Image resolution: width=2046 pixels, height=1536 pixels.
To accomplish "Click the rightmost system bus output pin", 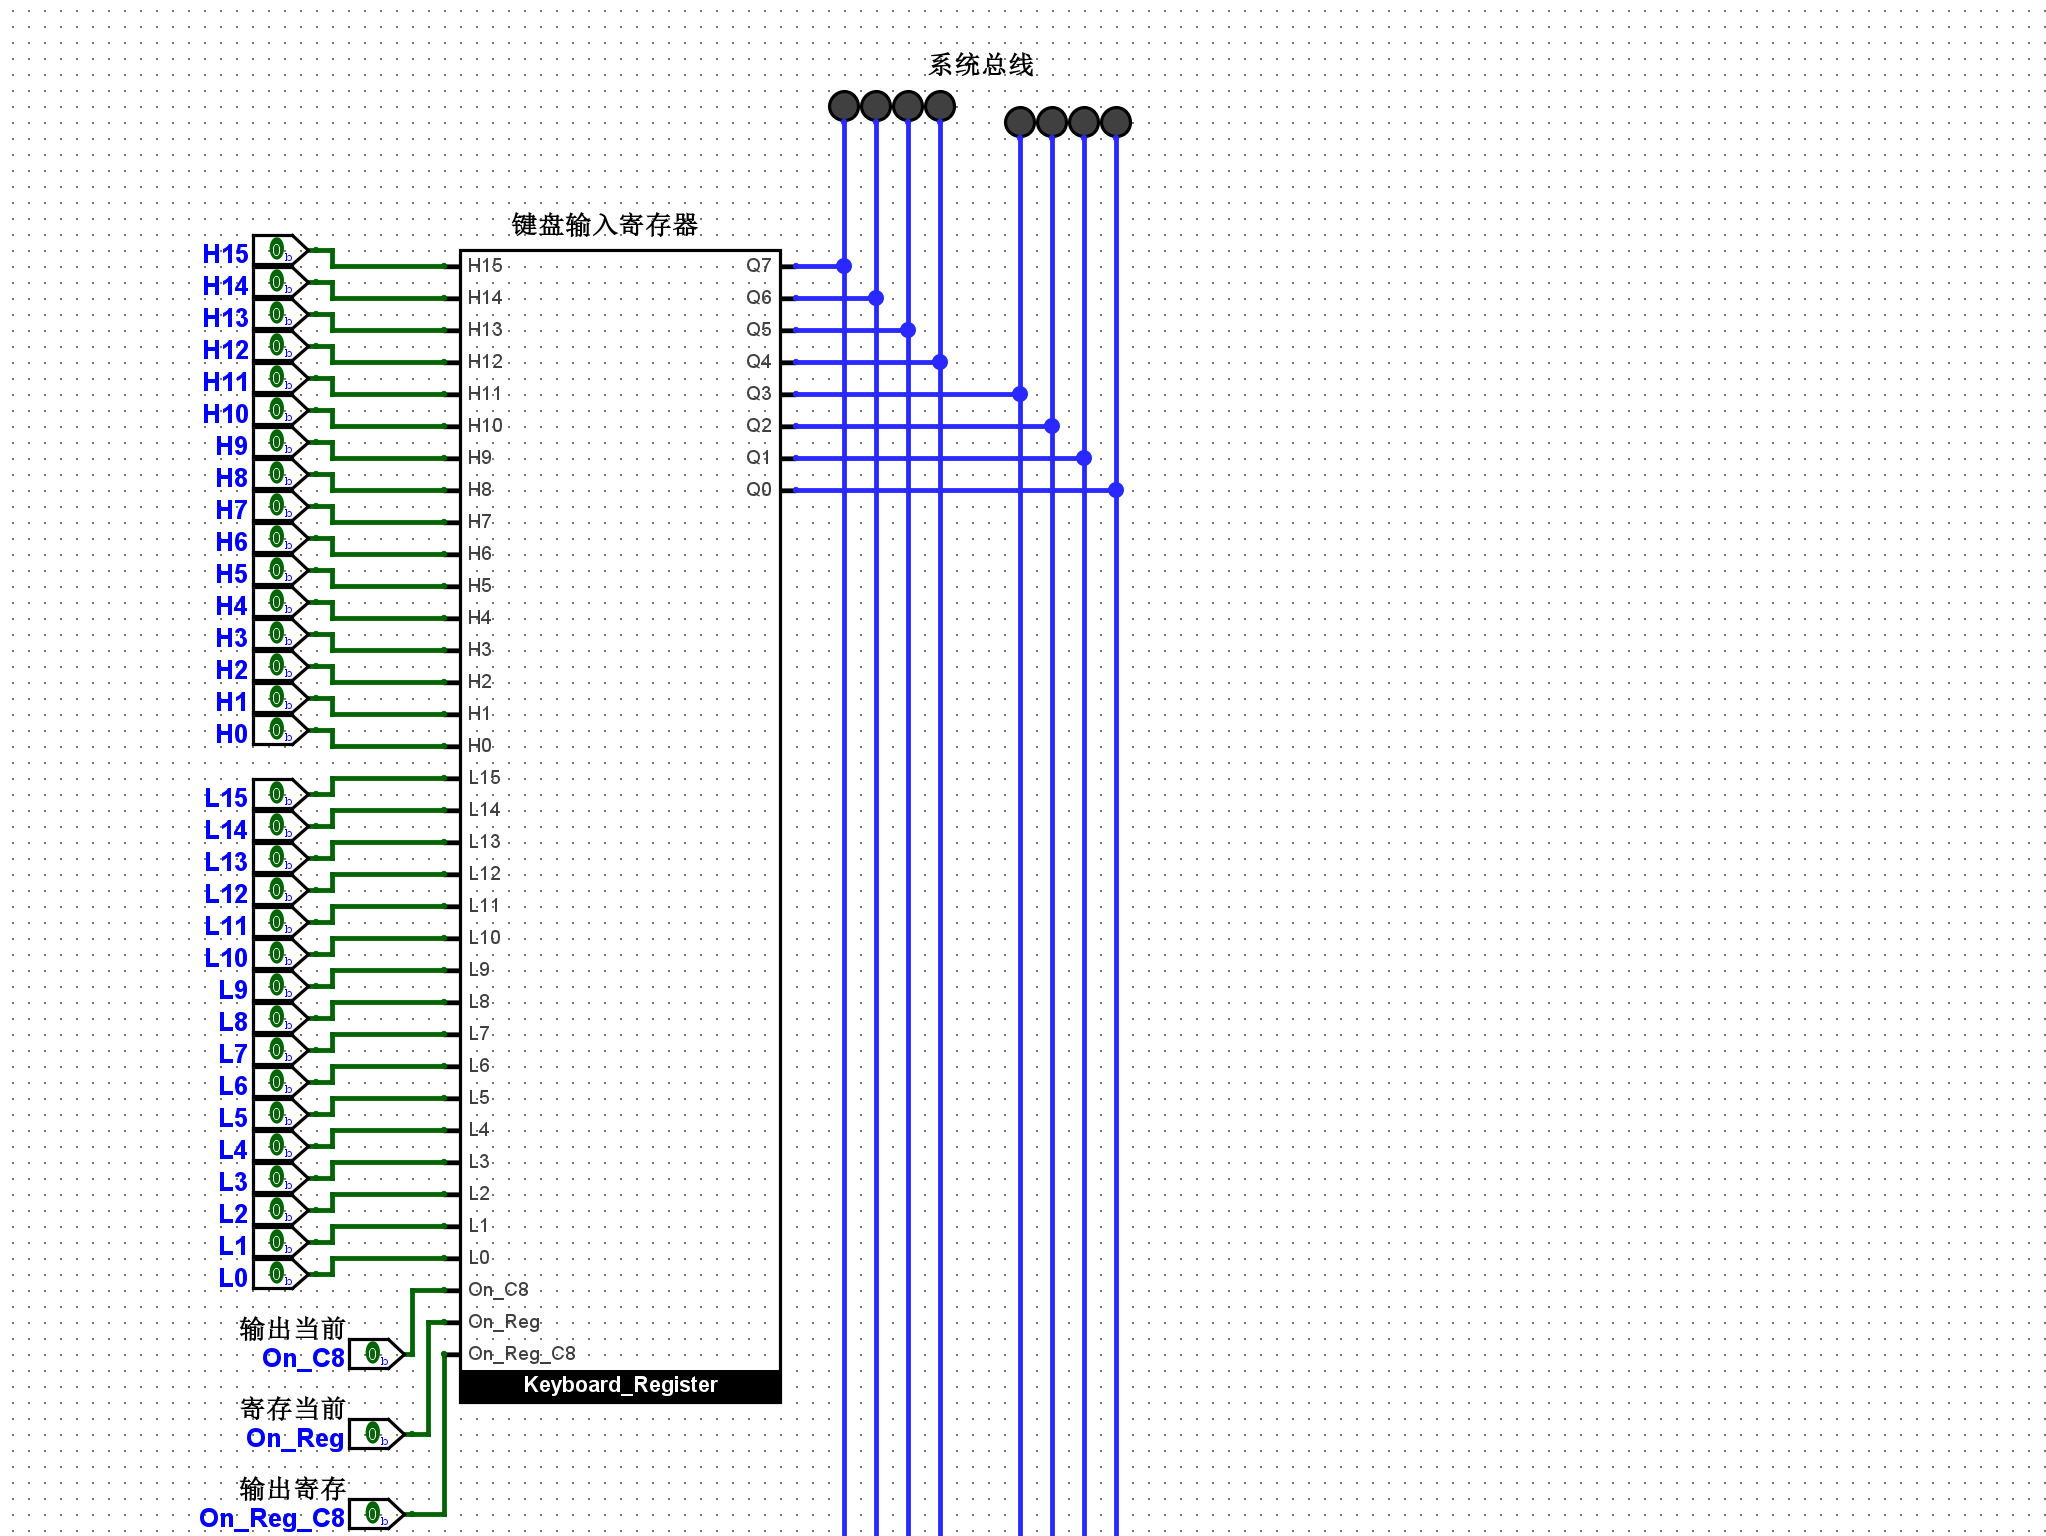I will pos(1116,122).
